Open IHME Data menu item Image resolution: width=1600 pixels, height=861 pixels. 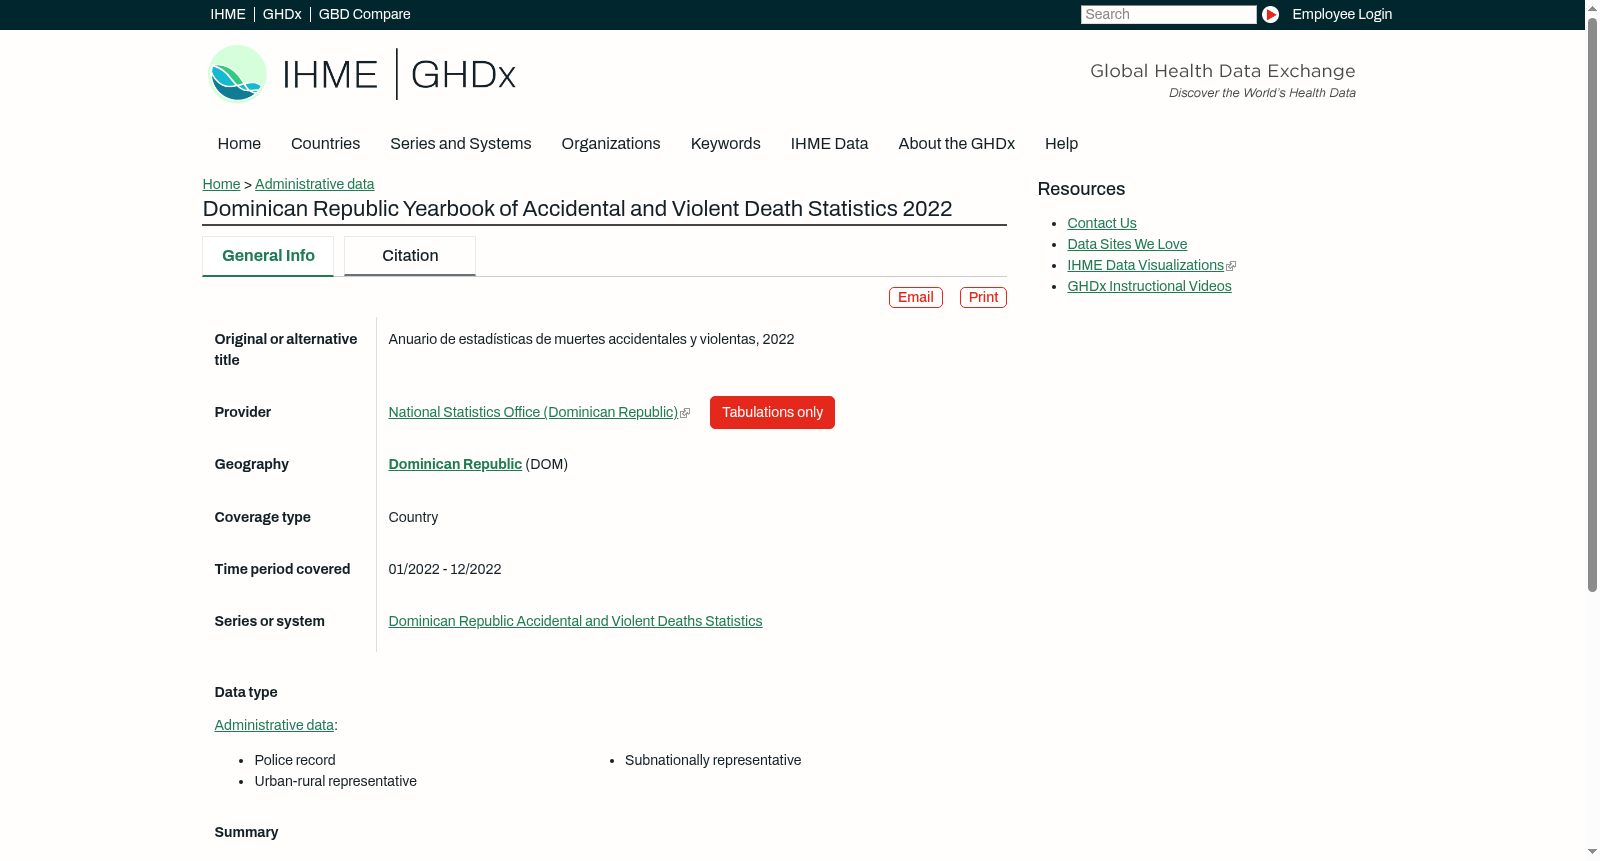coord(829,144)
